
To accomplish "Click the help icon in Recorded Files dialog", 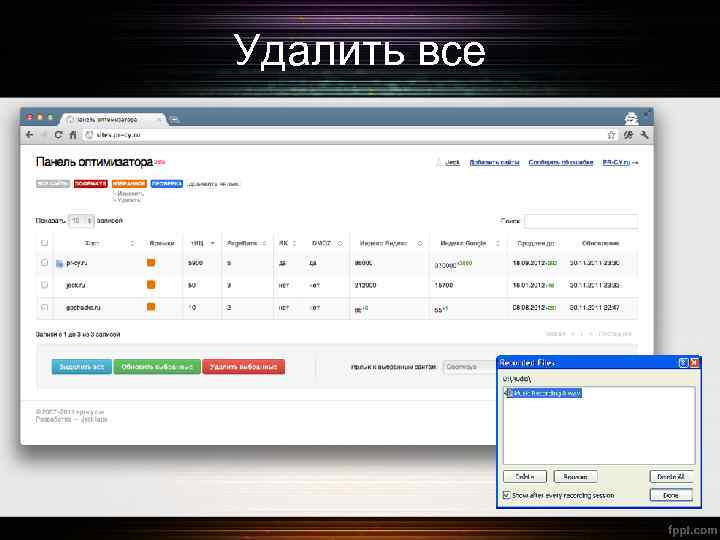I will pyautogui.click(x=683, y=363).
